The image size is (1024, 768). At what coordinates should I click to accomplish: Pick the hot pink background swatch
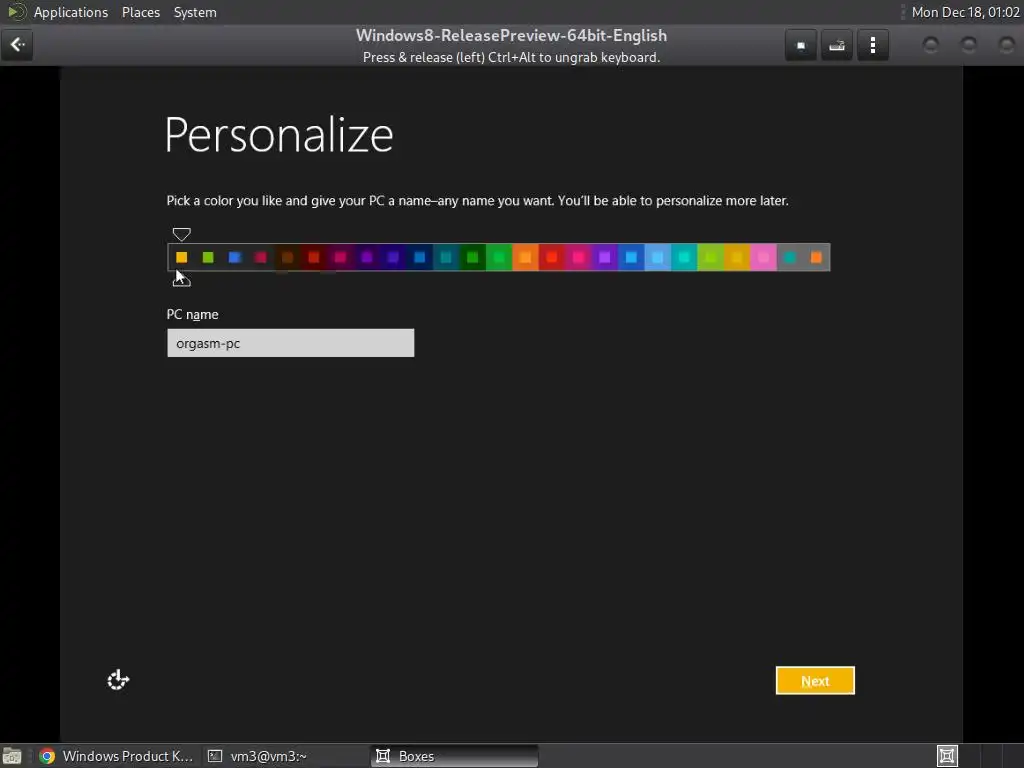(578, 257)
